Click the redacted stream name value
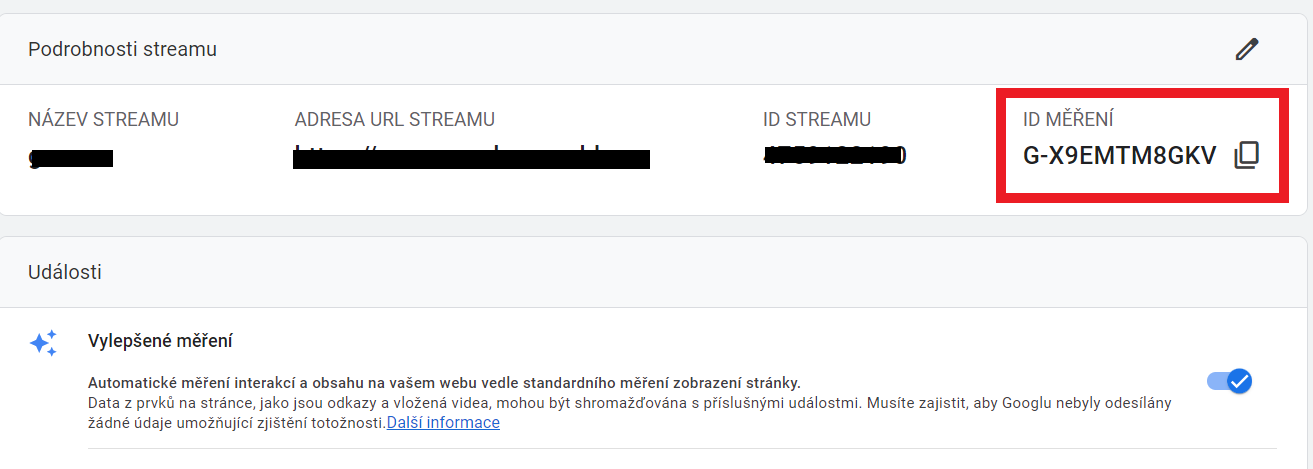The width and height of the screenshot is (1313, 469). coord(71,157)
